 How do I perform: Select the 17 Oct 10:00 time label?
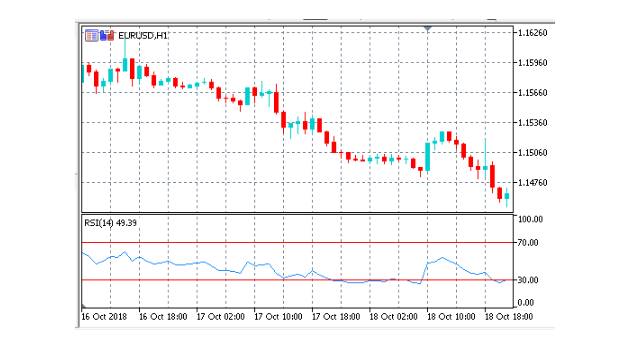[x=278, y=317]
